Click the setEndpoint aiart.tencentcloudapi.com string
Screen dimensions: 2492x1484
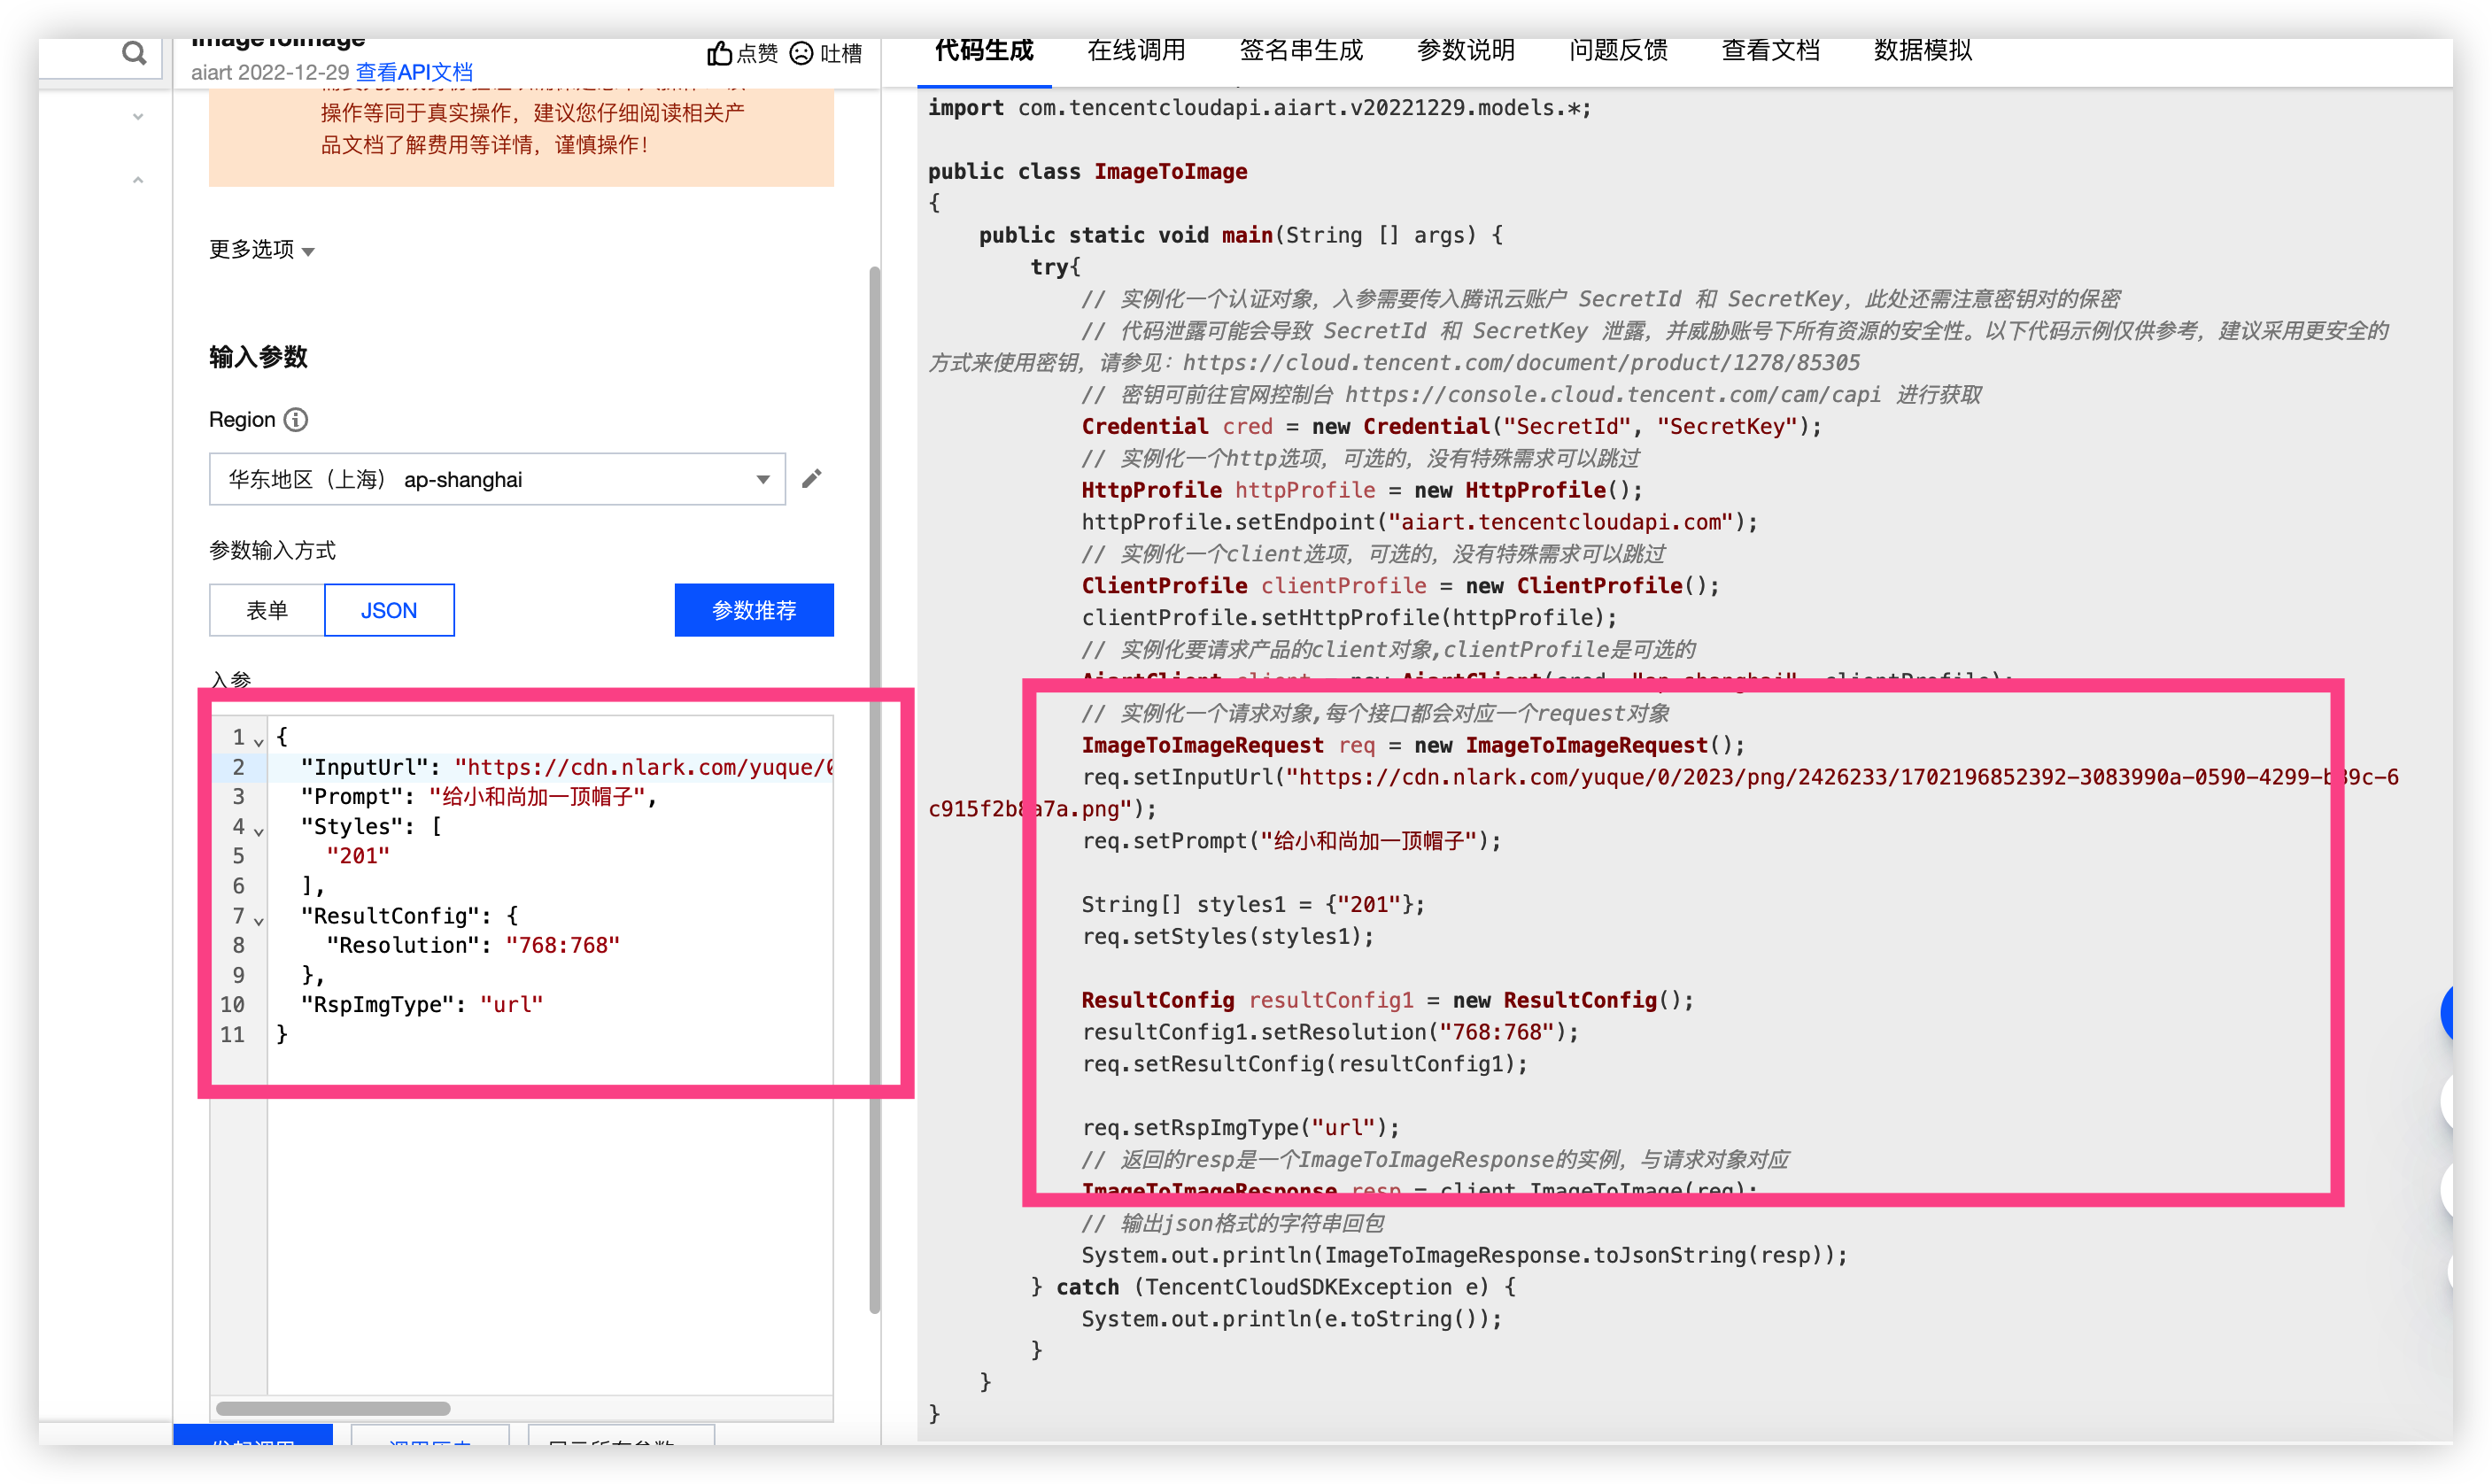[1561, 522]
